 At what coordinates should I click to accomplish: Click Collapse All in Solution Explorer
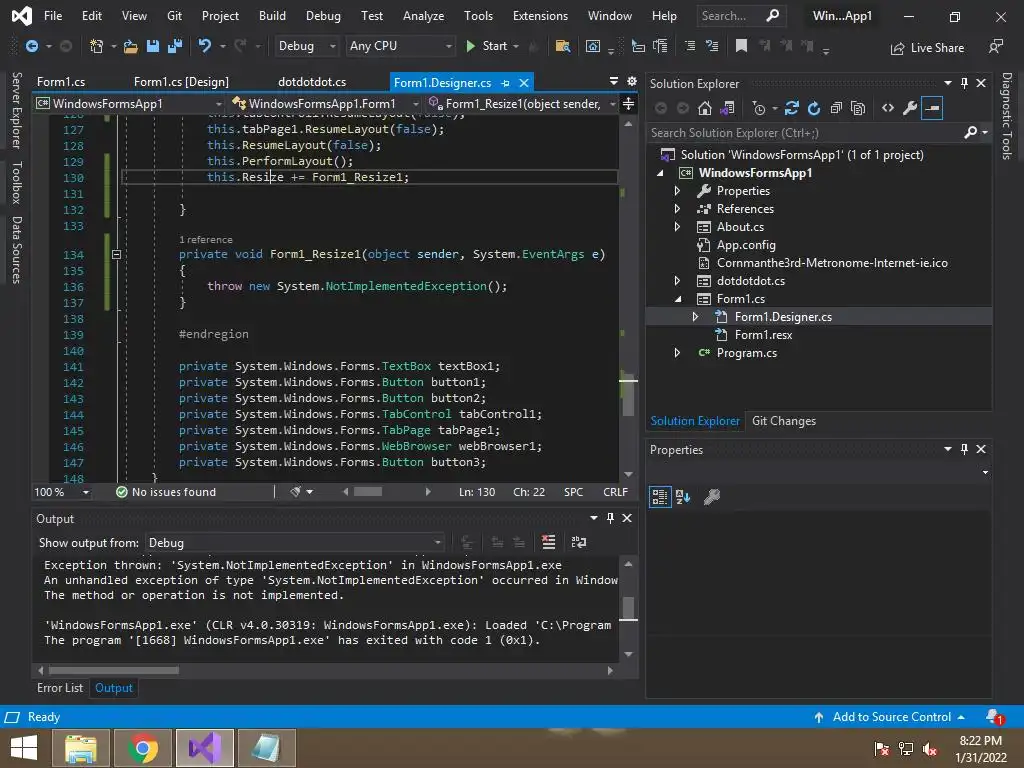pos(836,108)
